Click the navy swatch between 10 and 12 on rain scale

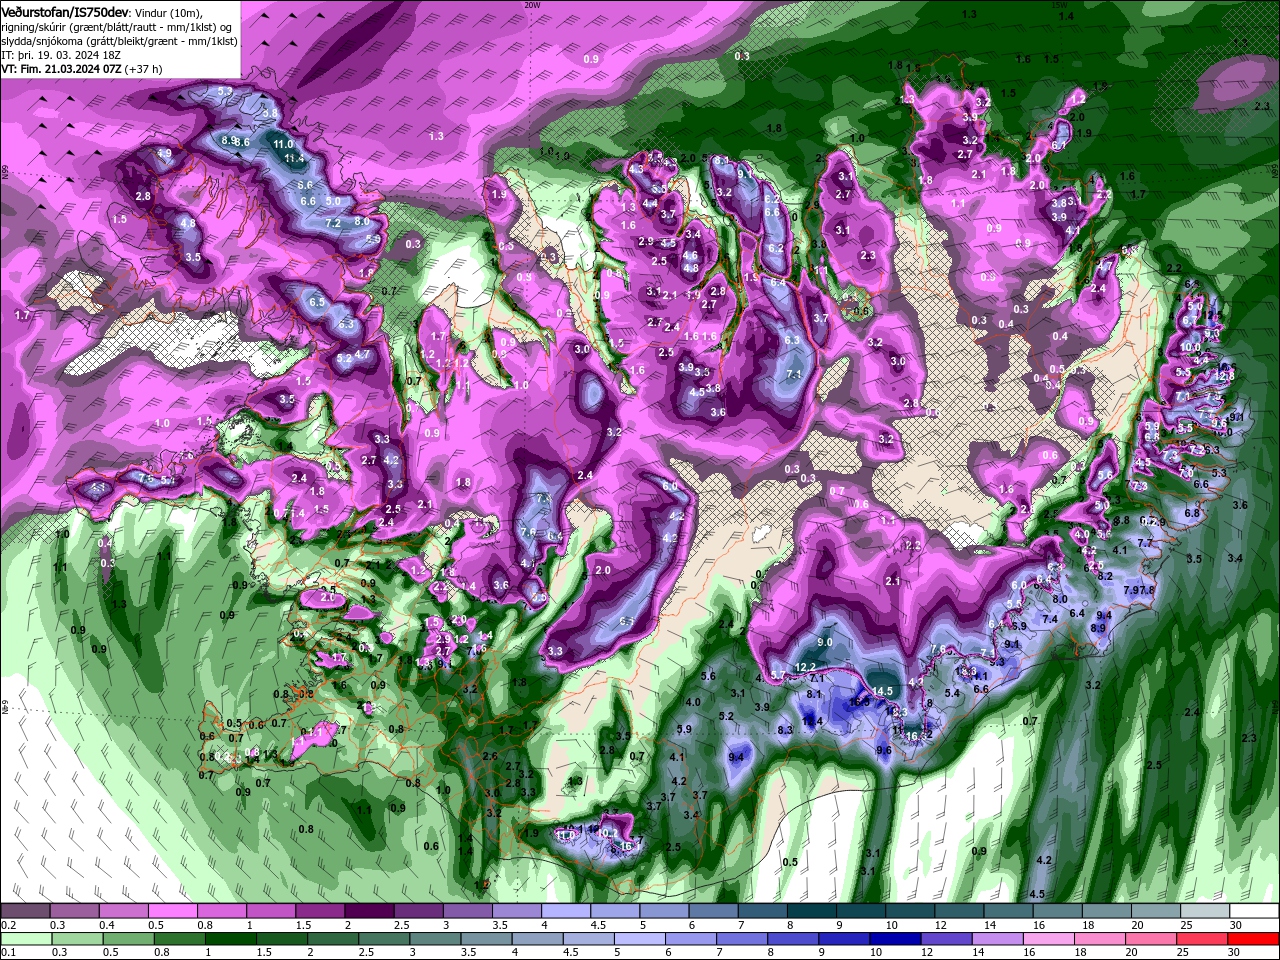[x=893, y=939]
